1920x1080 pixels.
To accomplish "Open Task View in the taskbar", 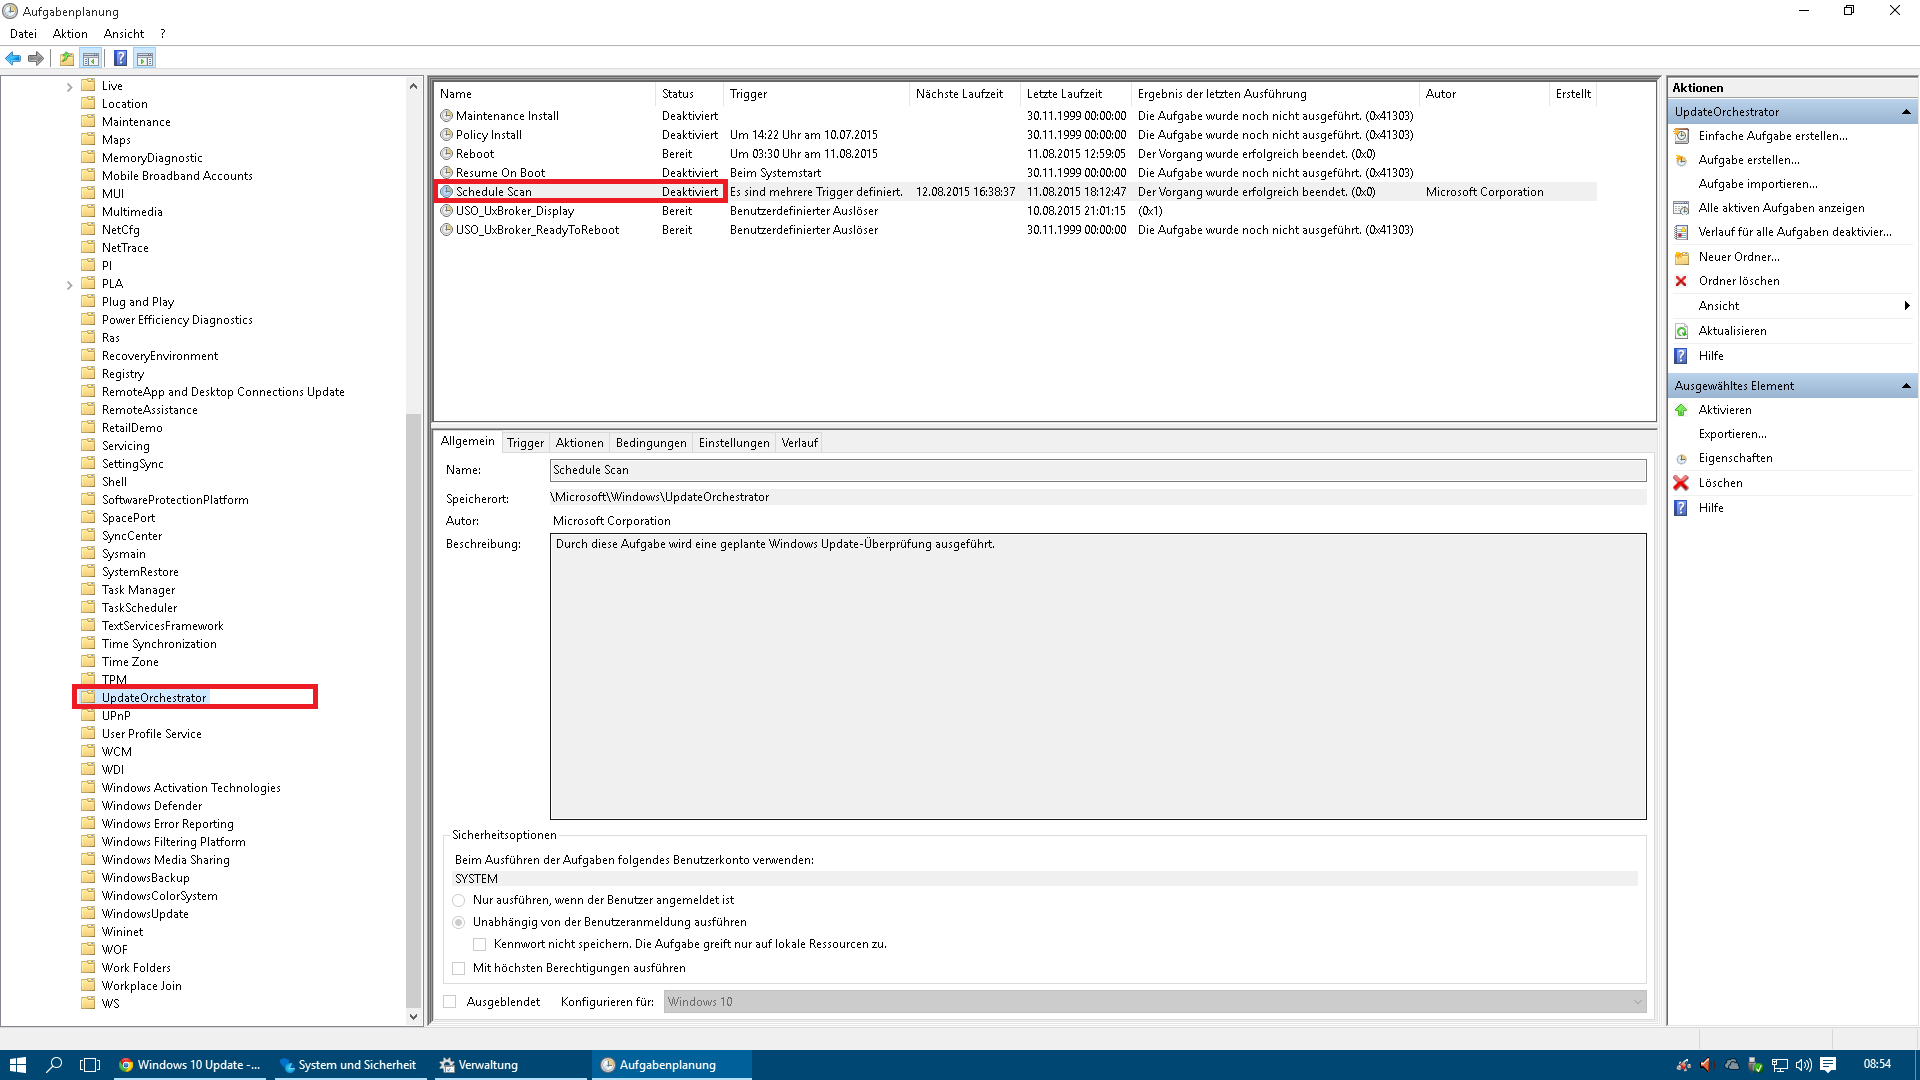I will 90,1065.
